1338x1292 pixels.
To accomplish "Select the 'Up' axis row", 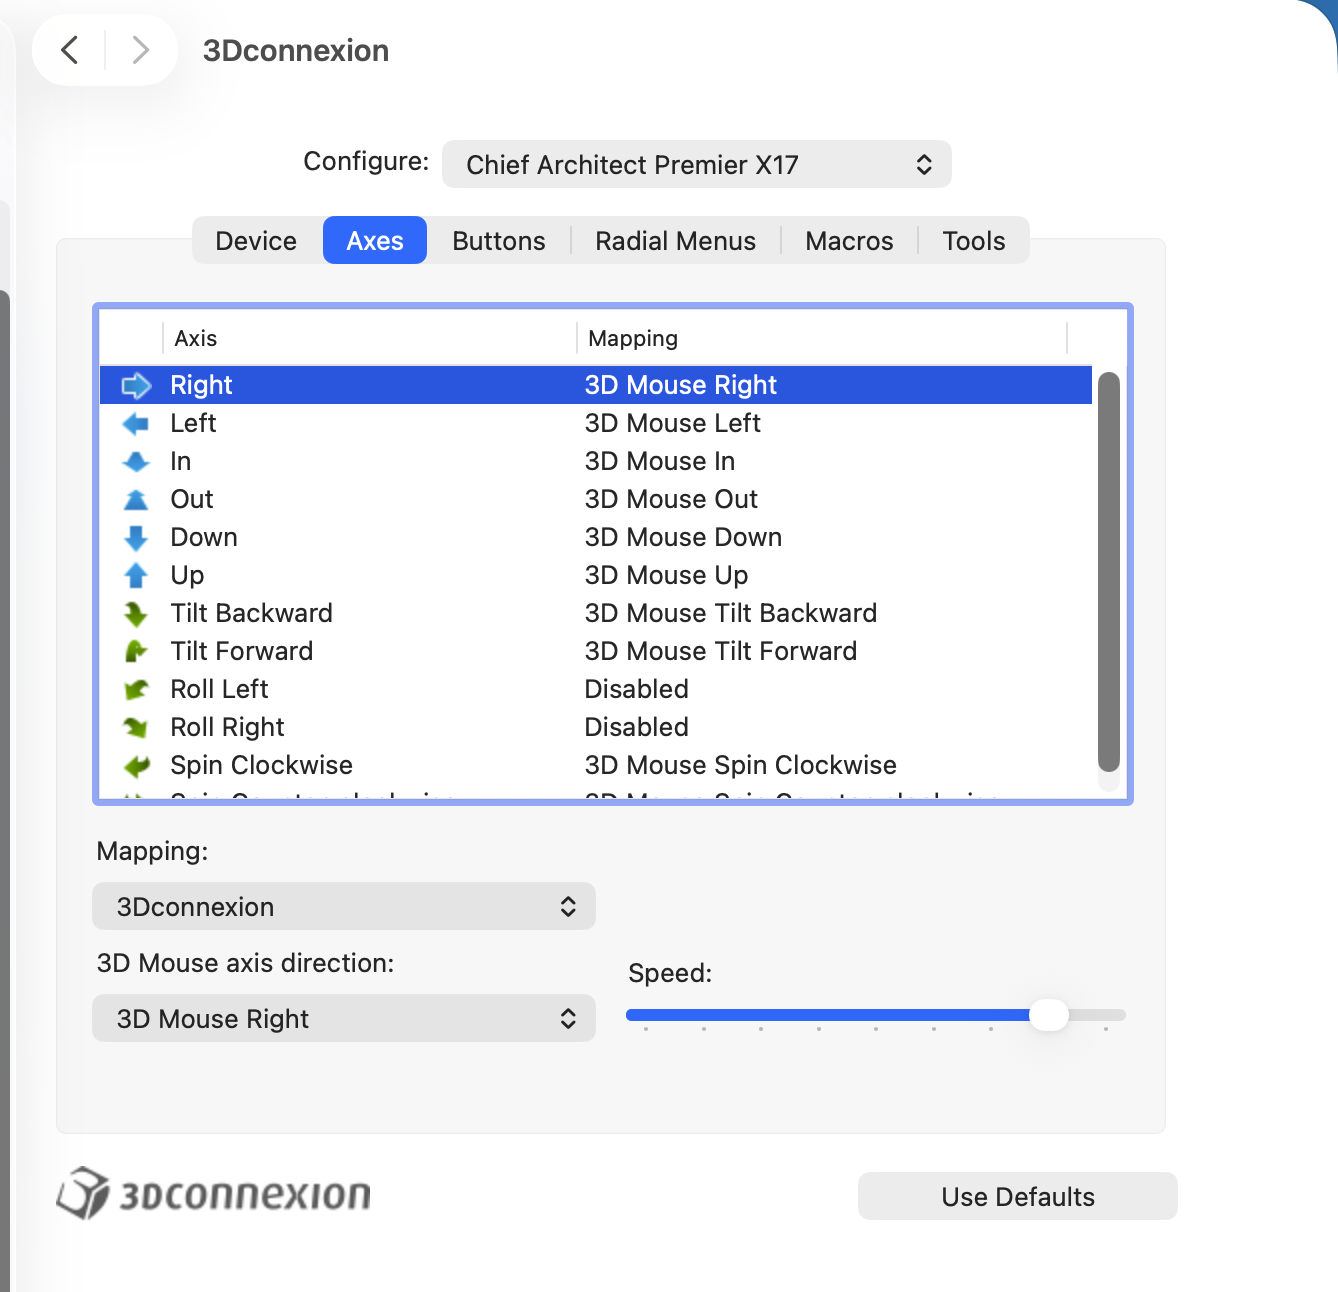I will 596,575.
